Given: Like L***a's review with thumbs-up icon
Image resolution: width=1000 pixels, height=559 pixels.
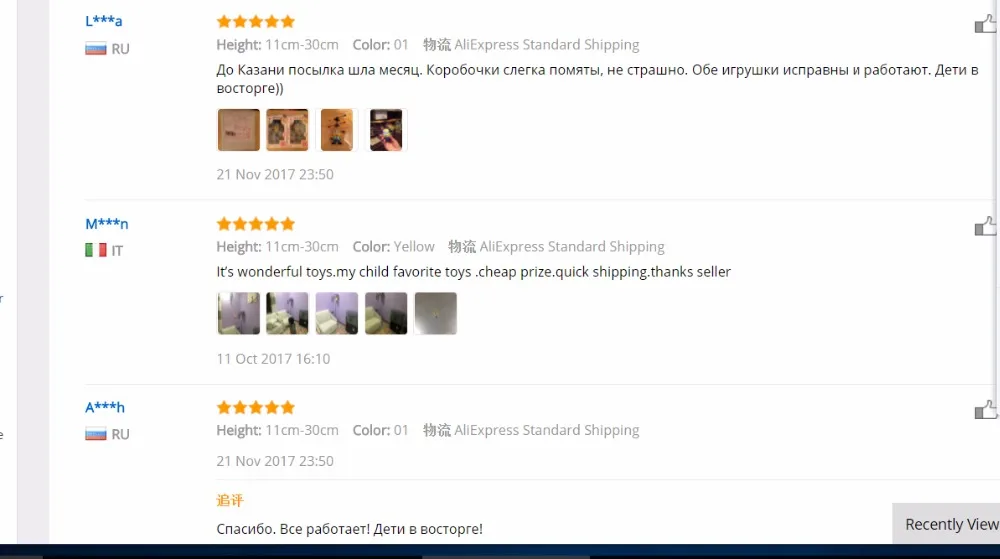Looking at the screenshot, I should point(985,24).
